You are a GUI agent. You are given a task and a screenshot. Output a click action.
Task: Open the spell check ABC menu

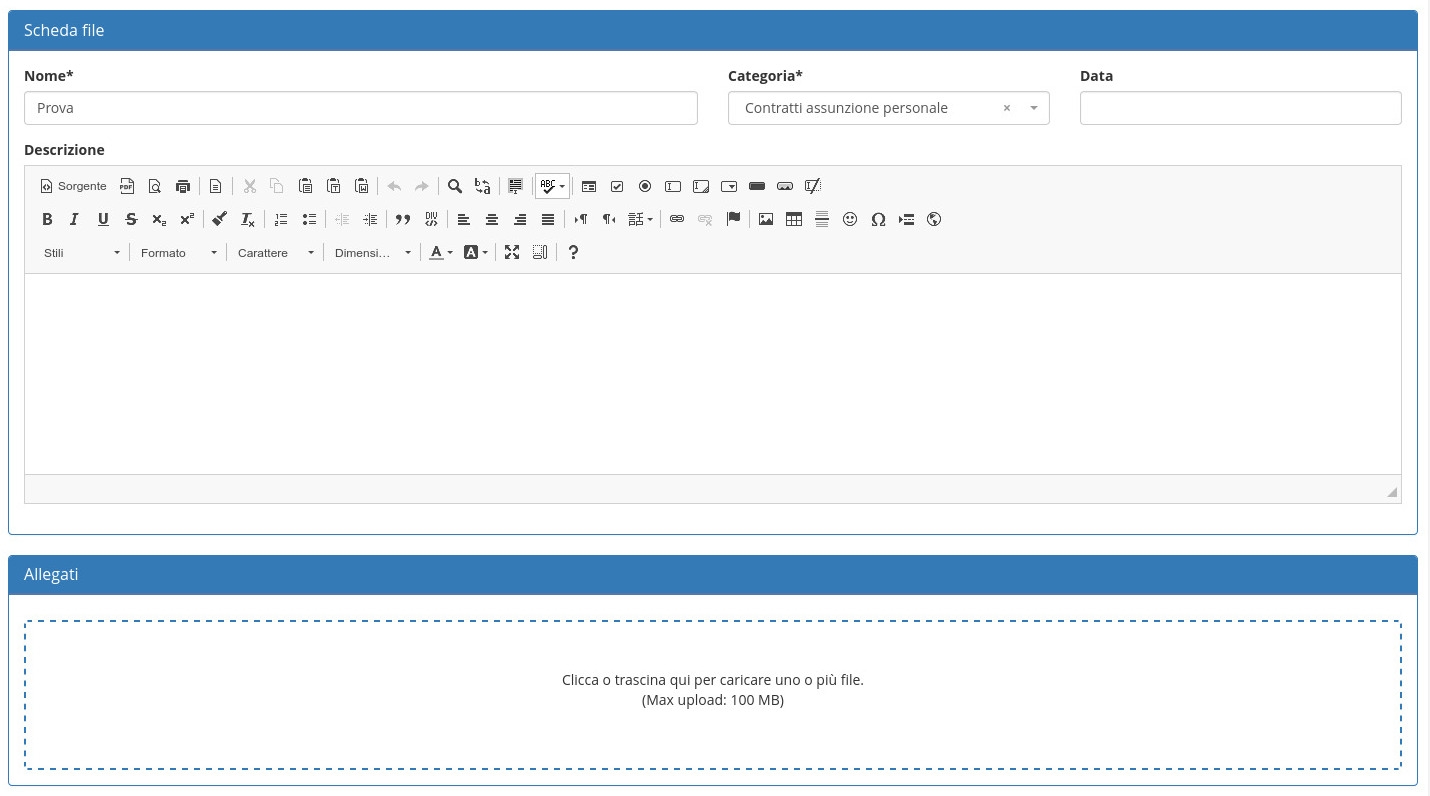click(x=552, y=186)
